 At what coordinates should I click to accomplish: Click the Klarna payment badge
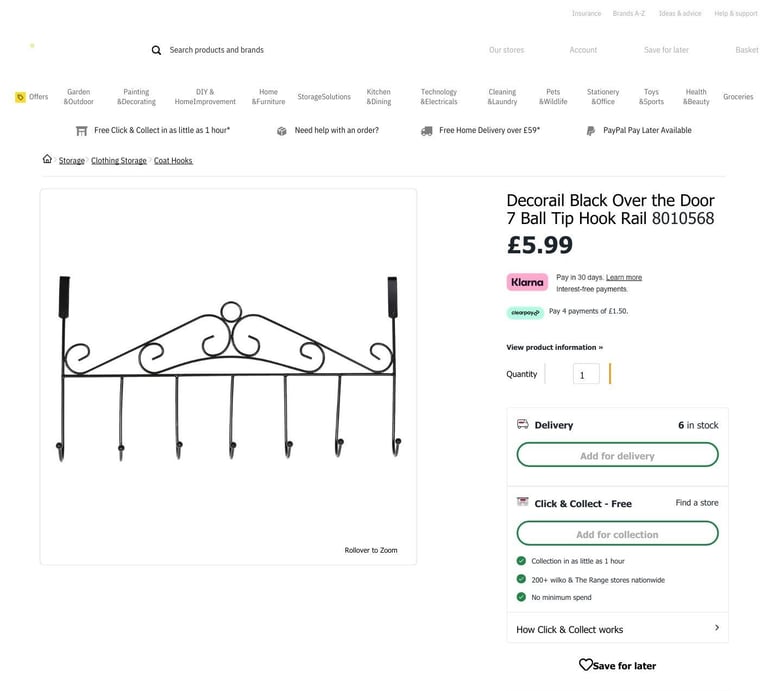[527, 282]
